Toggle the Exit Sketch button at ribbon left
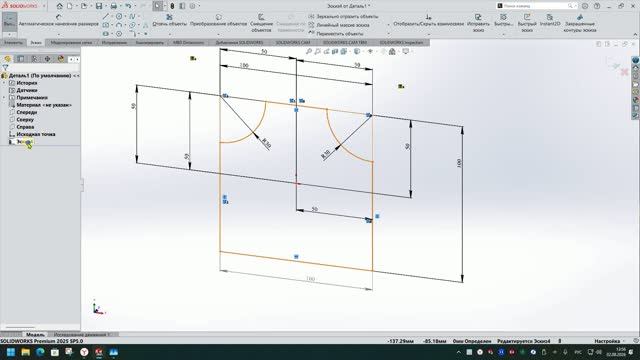640x360 pixels. coord(9,21)
